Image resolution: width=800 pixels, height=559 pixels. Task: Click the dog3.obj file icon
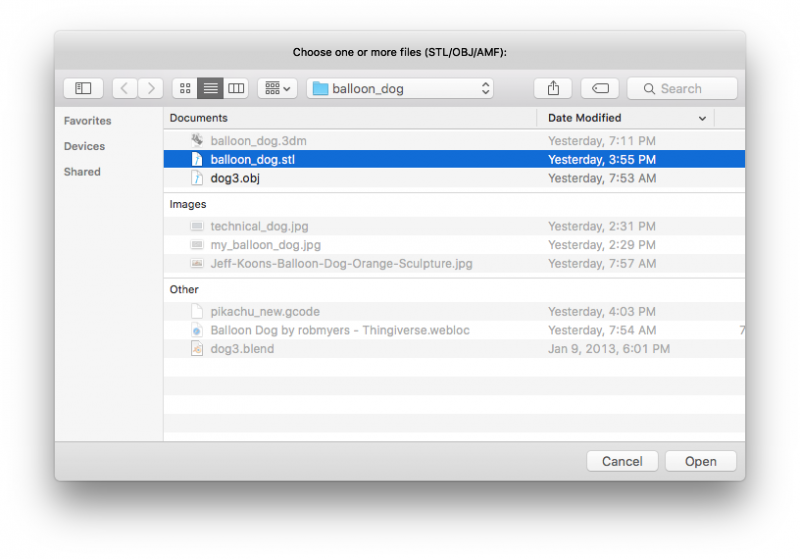tap(198, 178)
